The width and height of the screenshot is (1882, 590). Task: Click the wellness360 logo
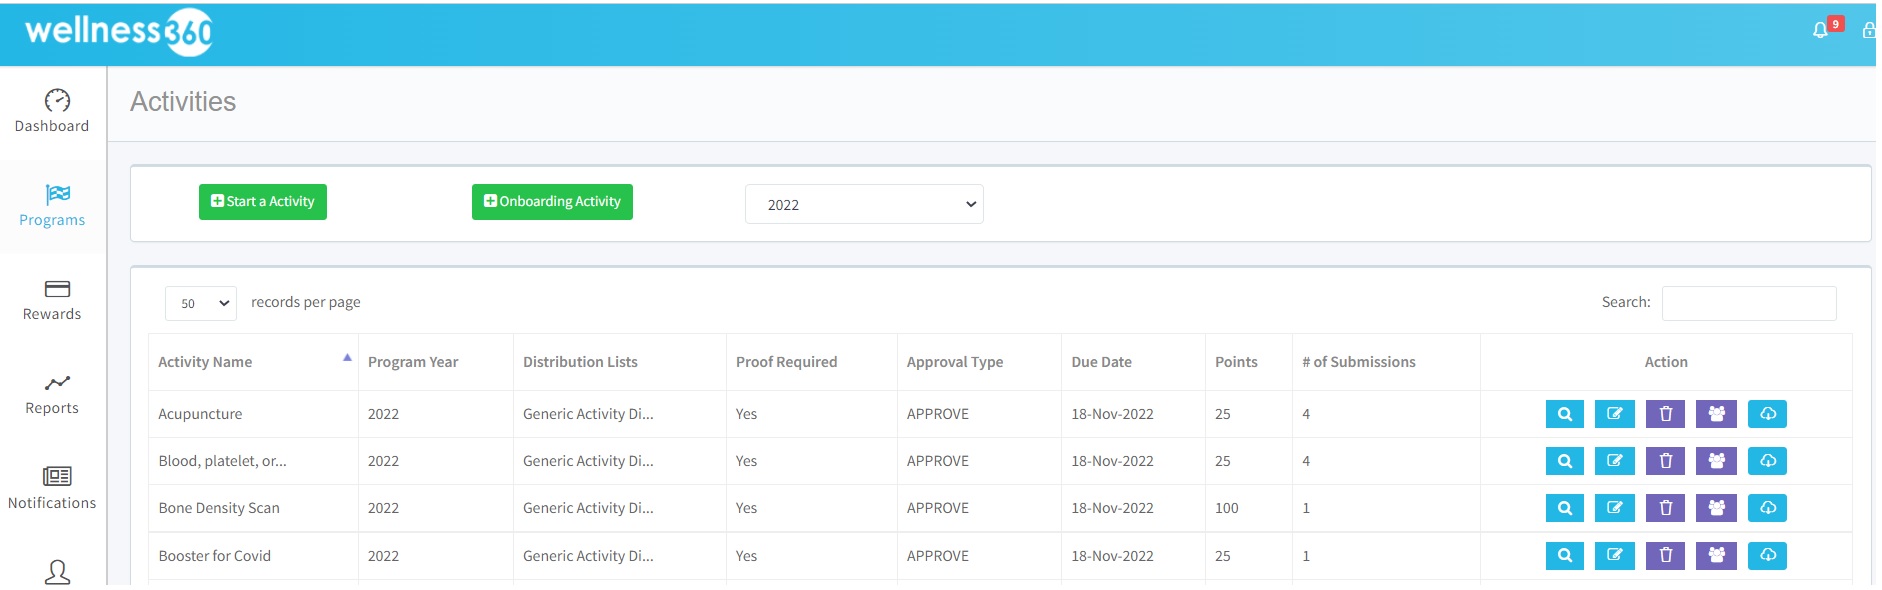tap(119, 32)
